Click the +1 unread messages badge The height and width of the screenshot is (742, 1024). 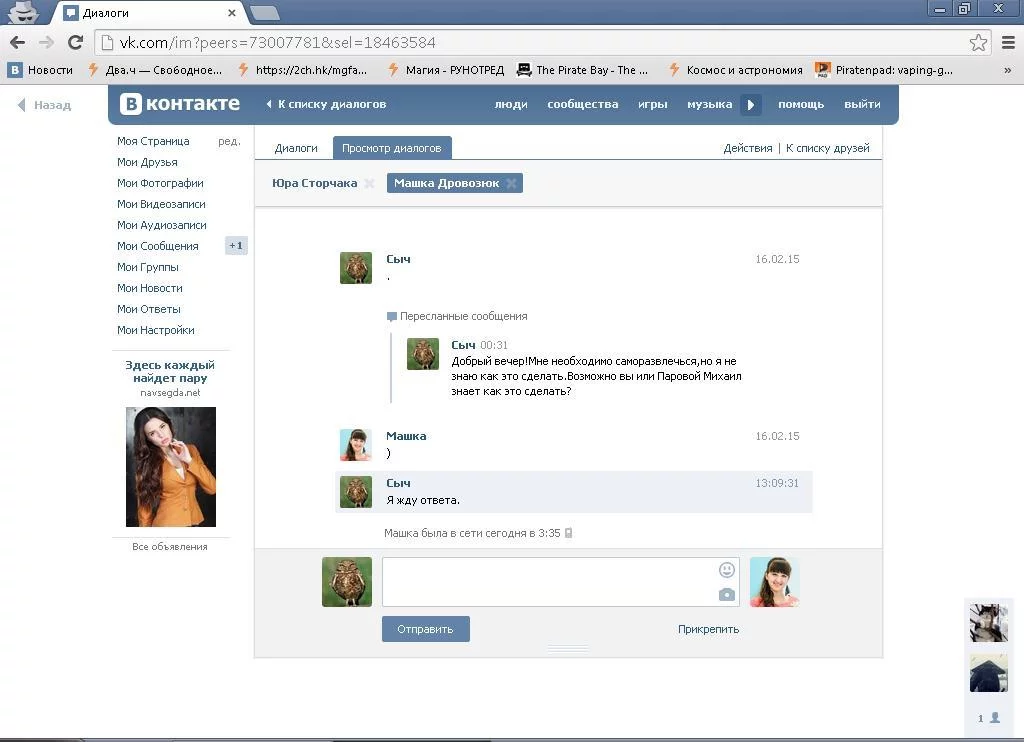236,246
